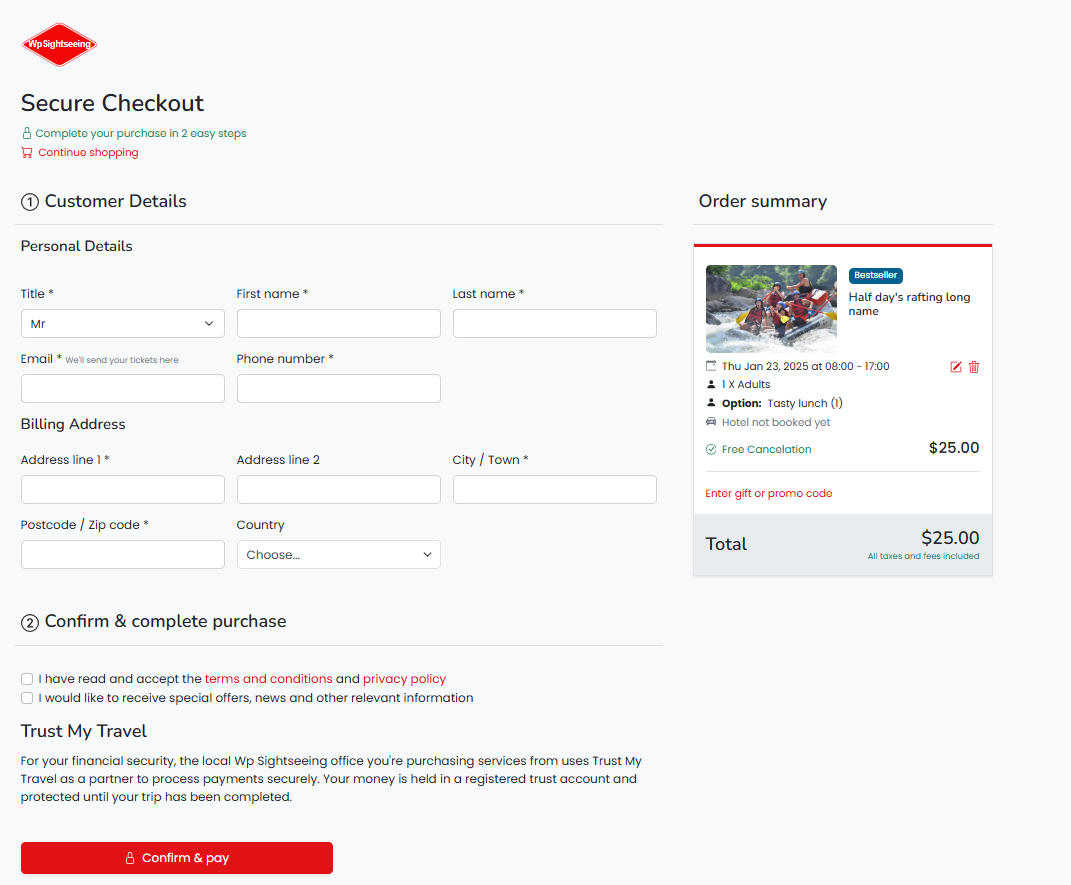Accept the terms and conditions checkbox

(x=27, y=679)
